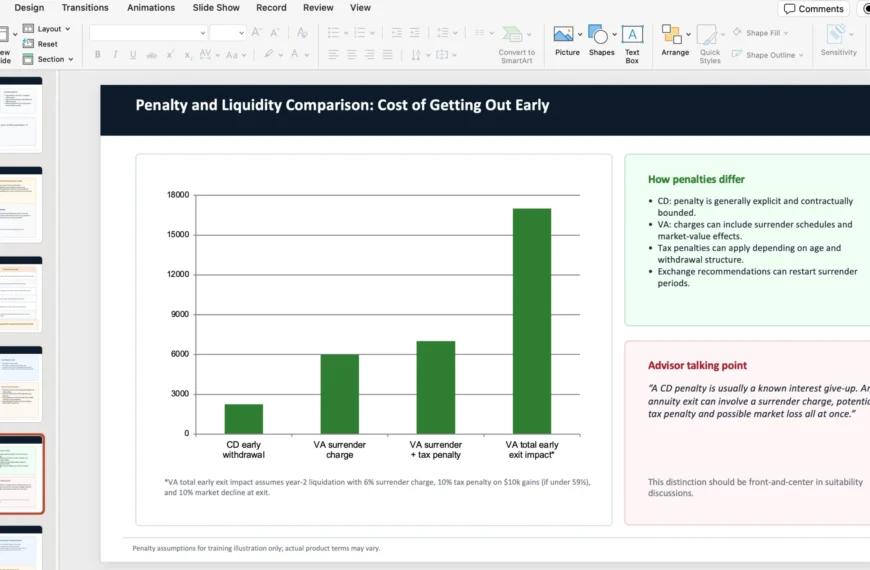Select the first slide thumbnail in the panel

point(21,115)
